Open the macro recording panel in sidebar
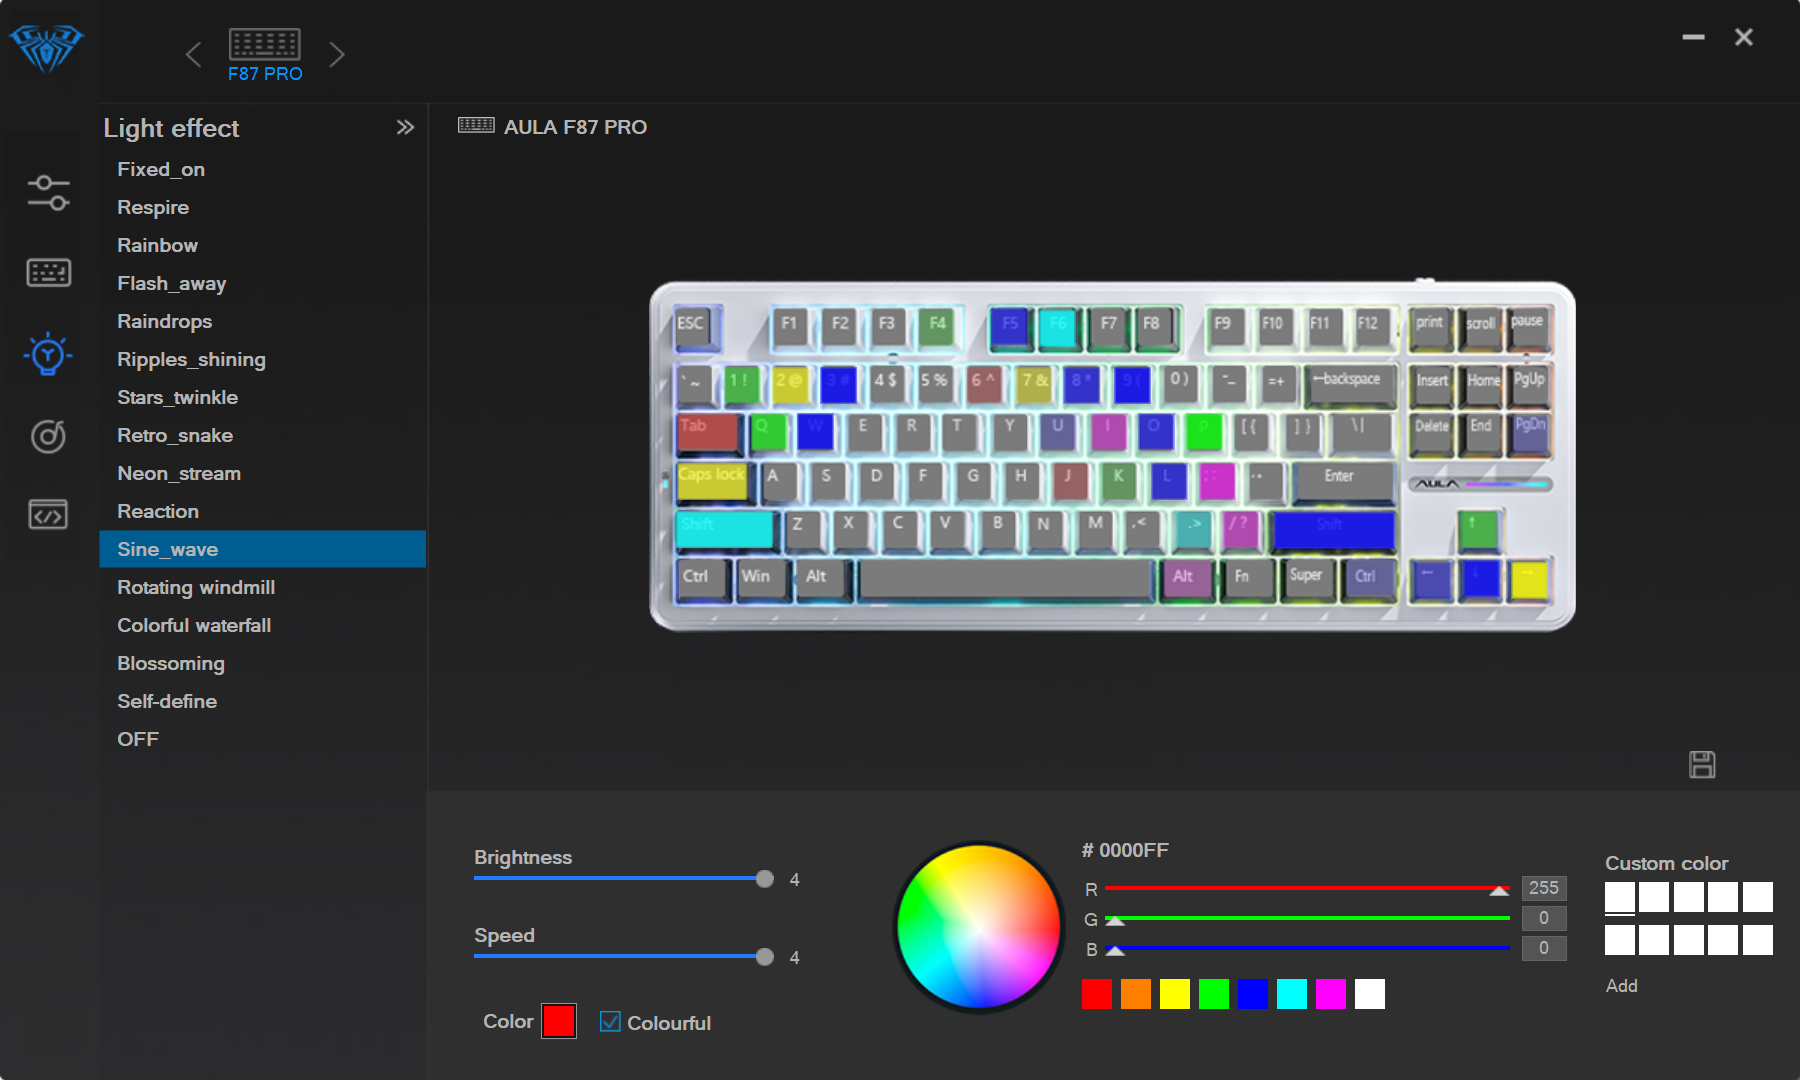Viewport: 1800px width, 1080px height. 47,437
